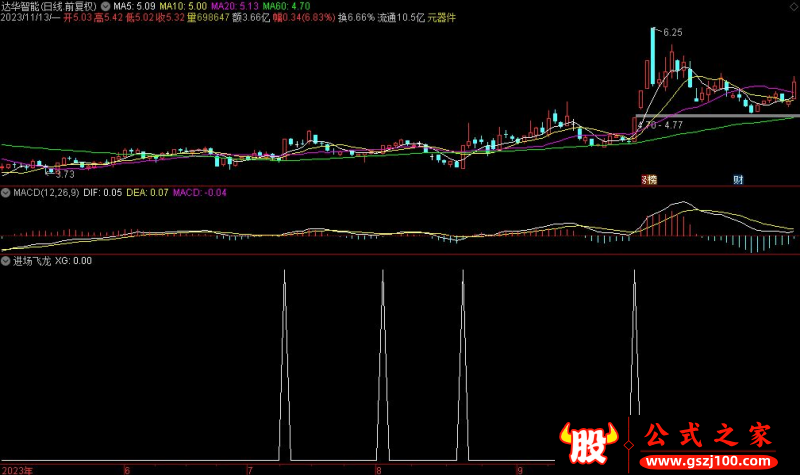Image resolution: width=800 pixels, height=475 pixels.
Task: Click the 2023年 label on the time axis
Action: [x=17, y=470]
